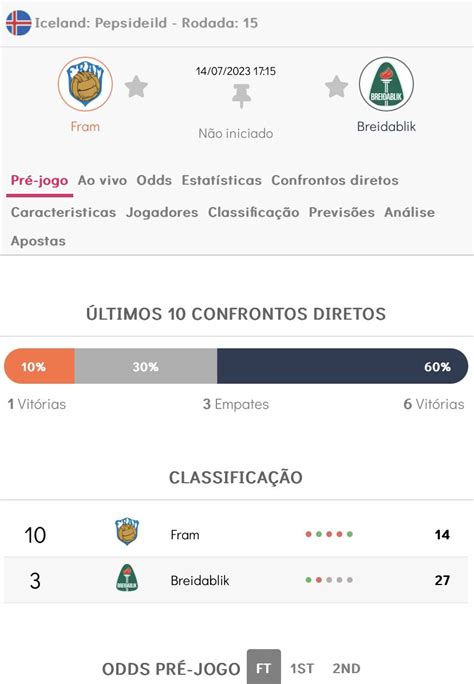This screenshot has width=474, height=684.
Task: Select 1ST half odds button
Action: [x=302, y=668]
